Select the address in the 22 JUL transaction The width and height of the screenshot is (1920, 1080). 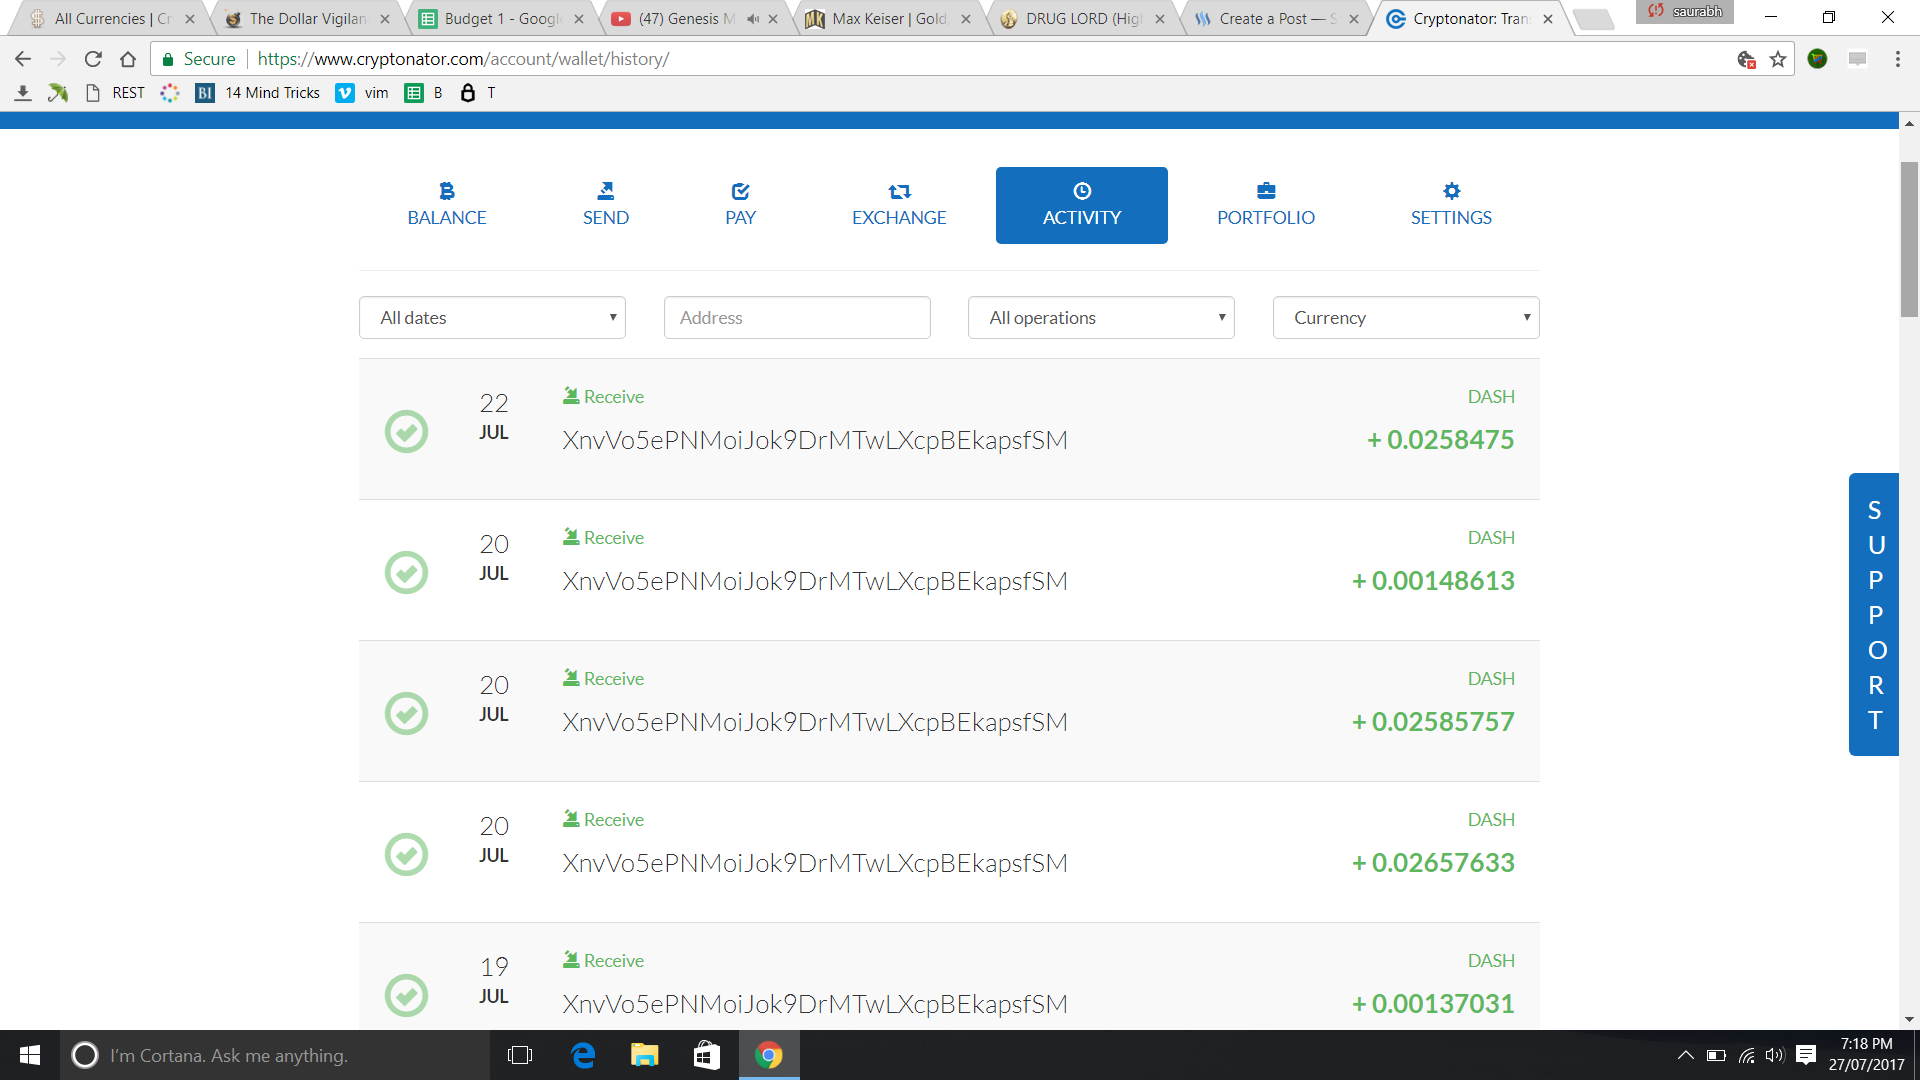tap(814, 440)
